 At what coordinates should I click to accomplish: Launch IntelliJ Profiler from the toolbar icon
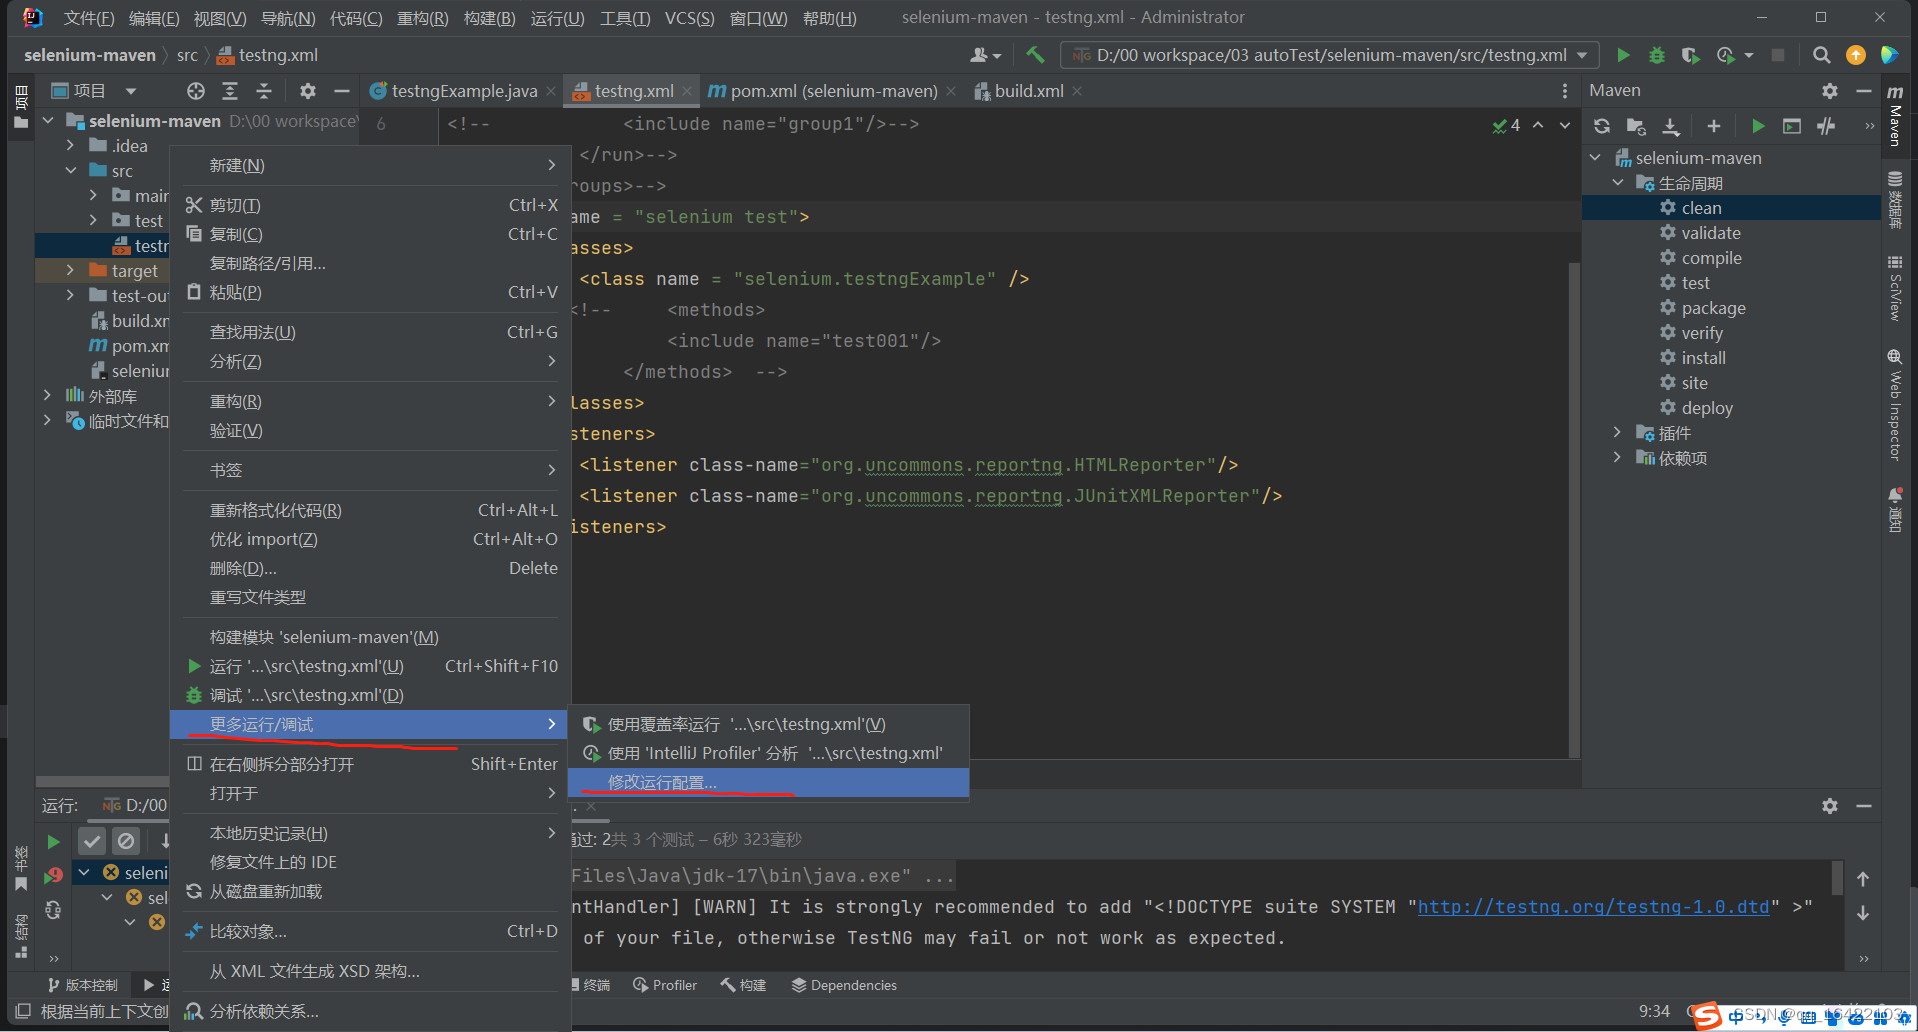point(1725,55)
